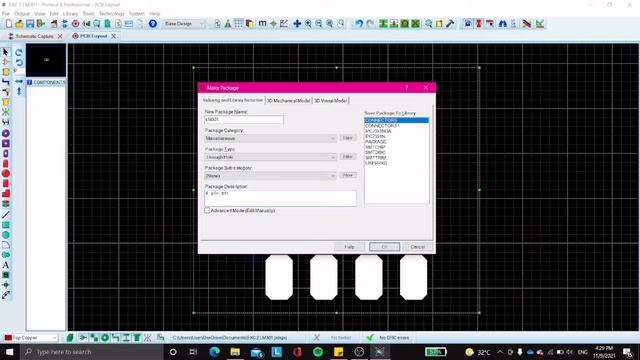
Task: Click the New Project icon in toolbar
Action: pos(9,24)
